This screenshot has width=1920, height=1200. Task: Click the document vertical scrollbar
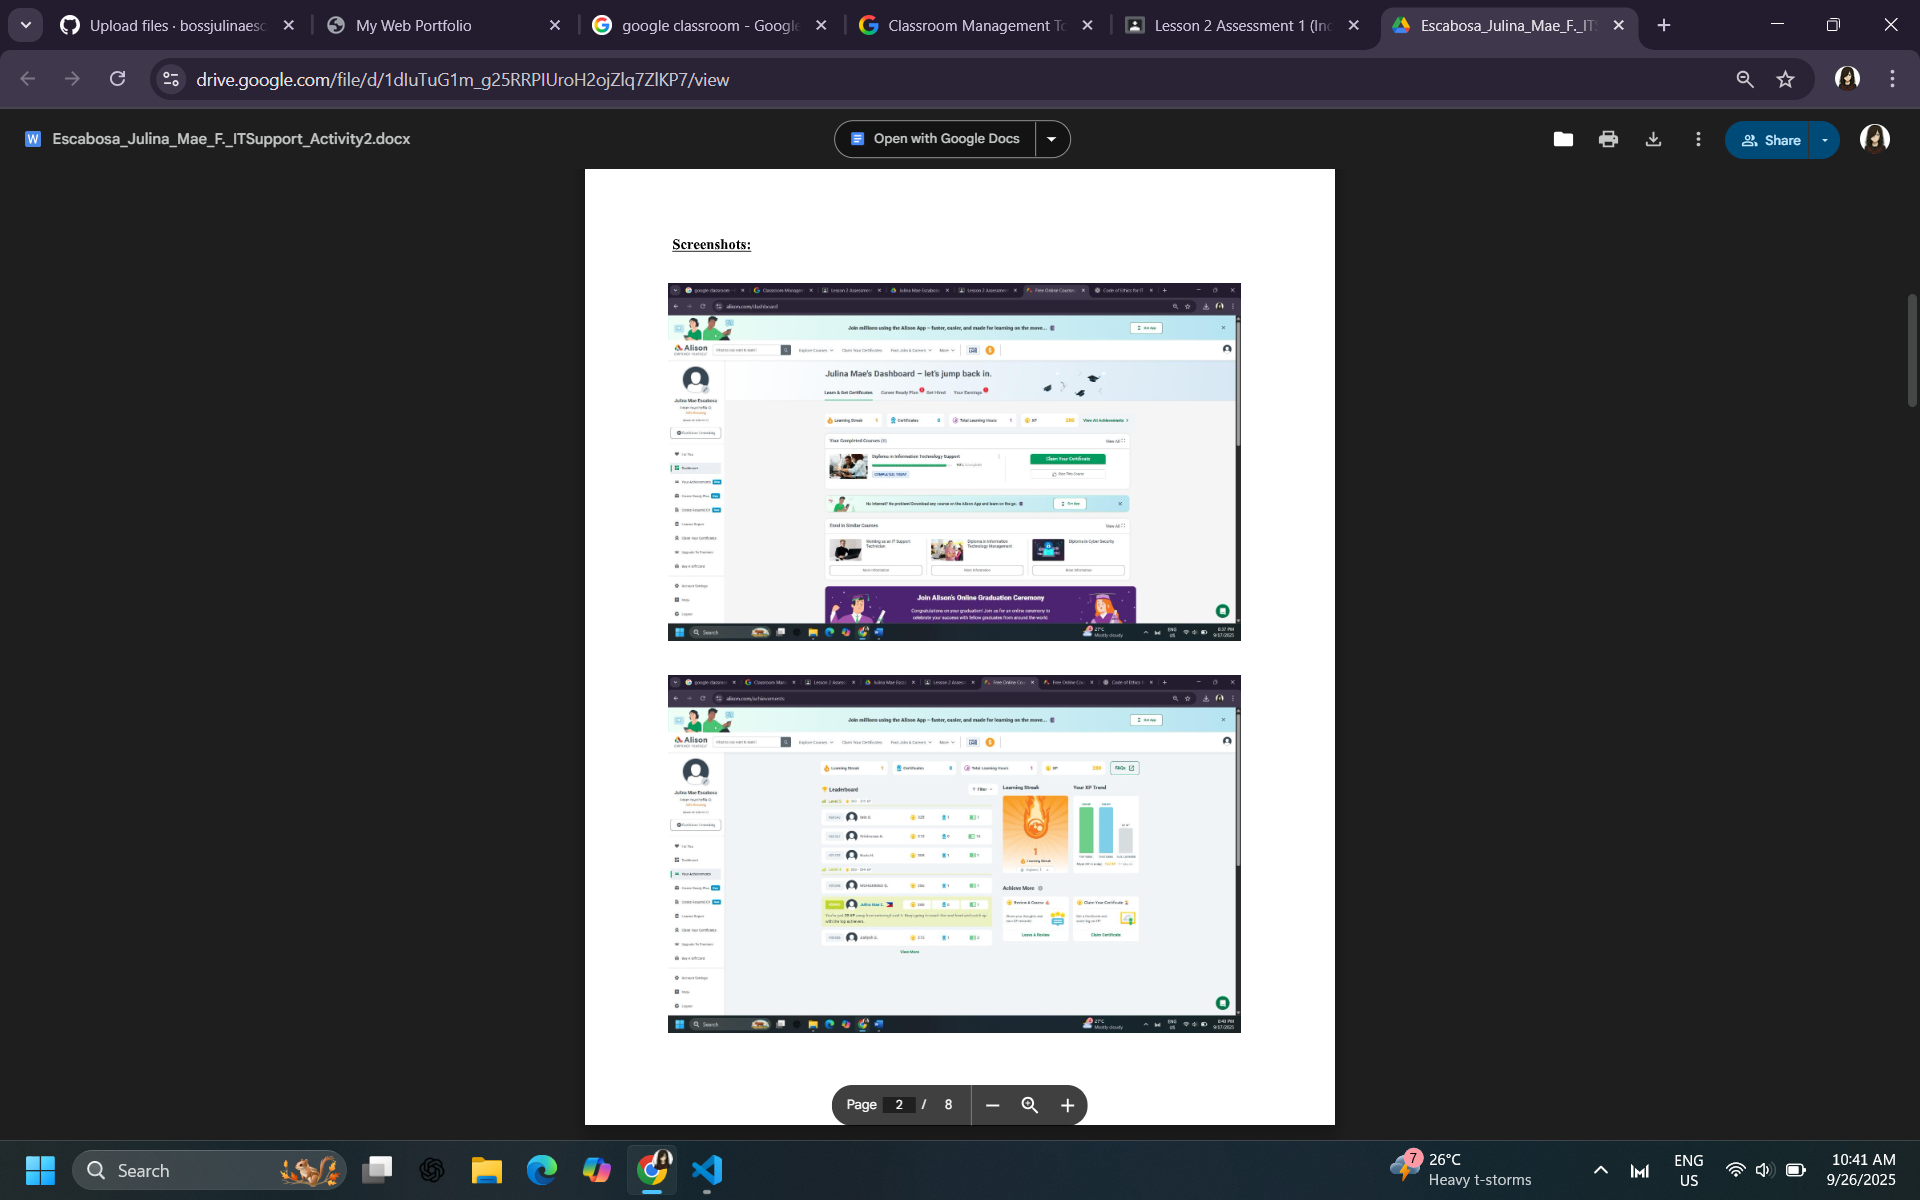1912,350
